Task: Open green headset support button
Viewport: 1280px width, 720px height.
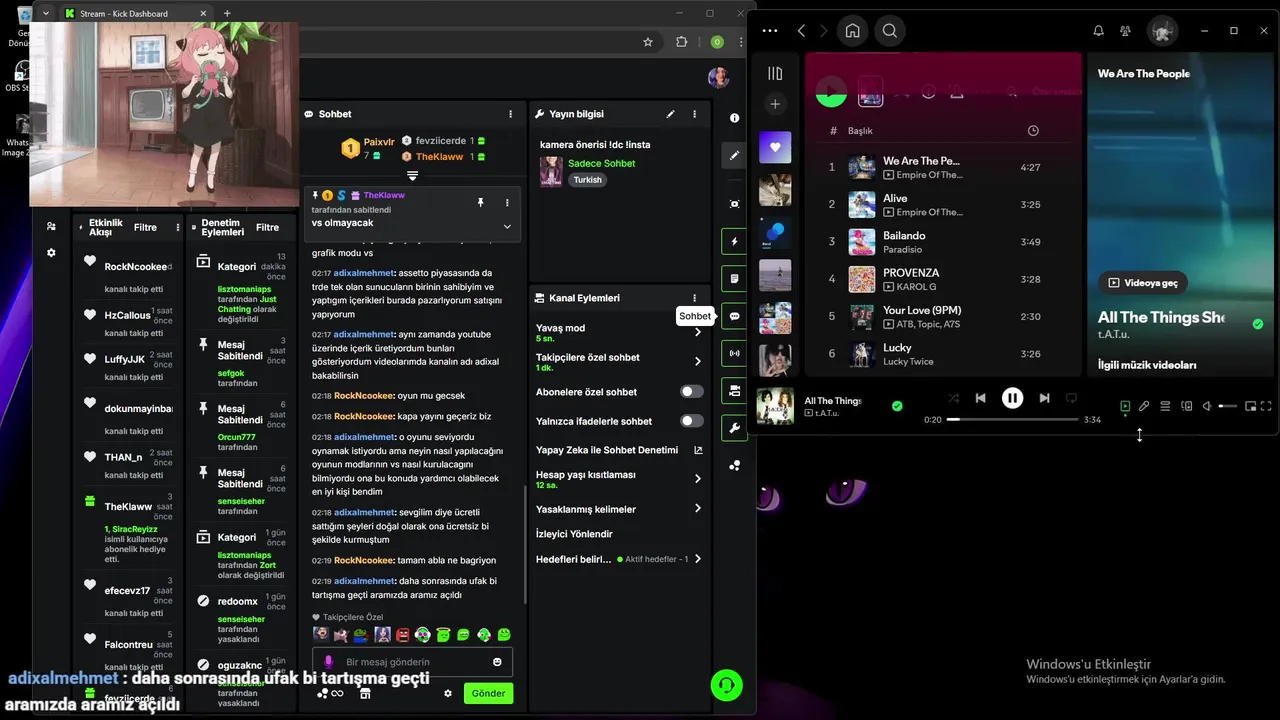Action: 727,685
